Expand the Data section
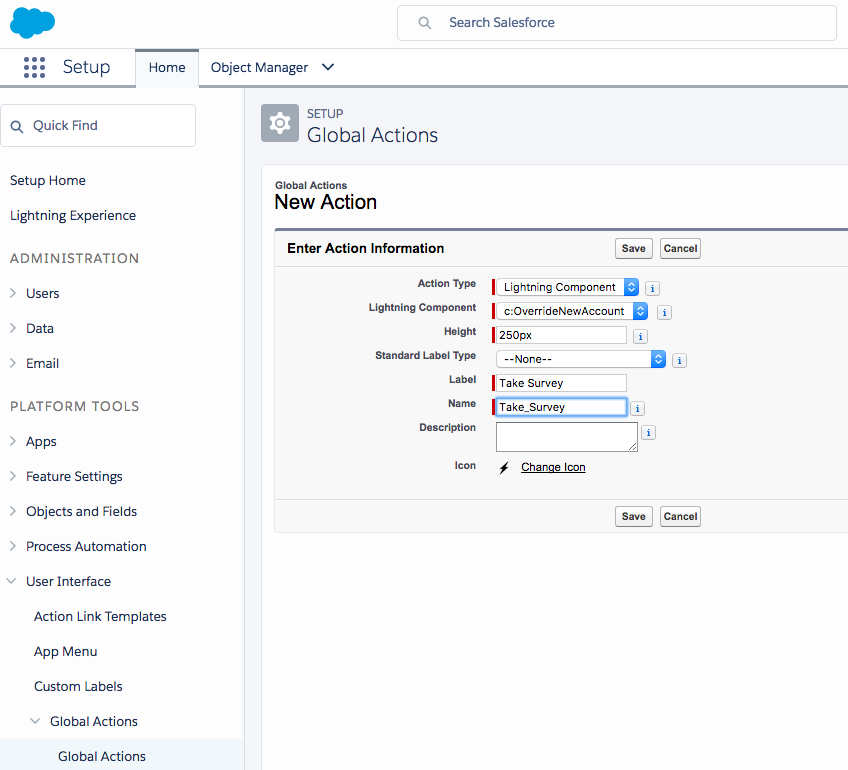The height and width of the screenshot is (770, 848). click(13, 328)
